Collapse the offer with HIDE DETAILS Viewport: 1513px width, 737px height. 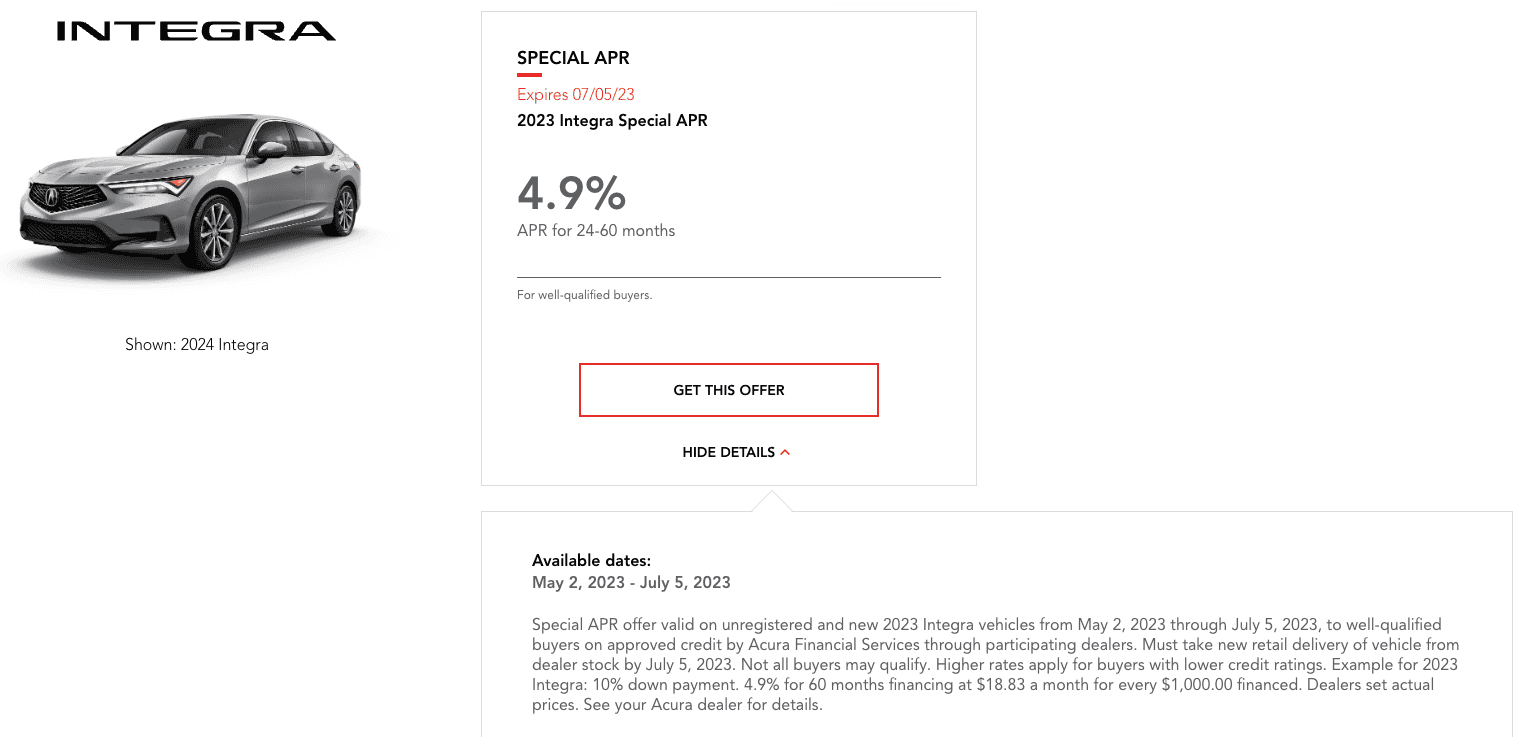coord(728,452)
